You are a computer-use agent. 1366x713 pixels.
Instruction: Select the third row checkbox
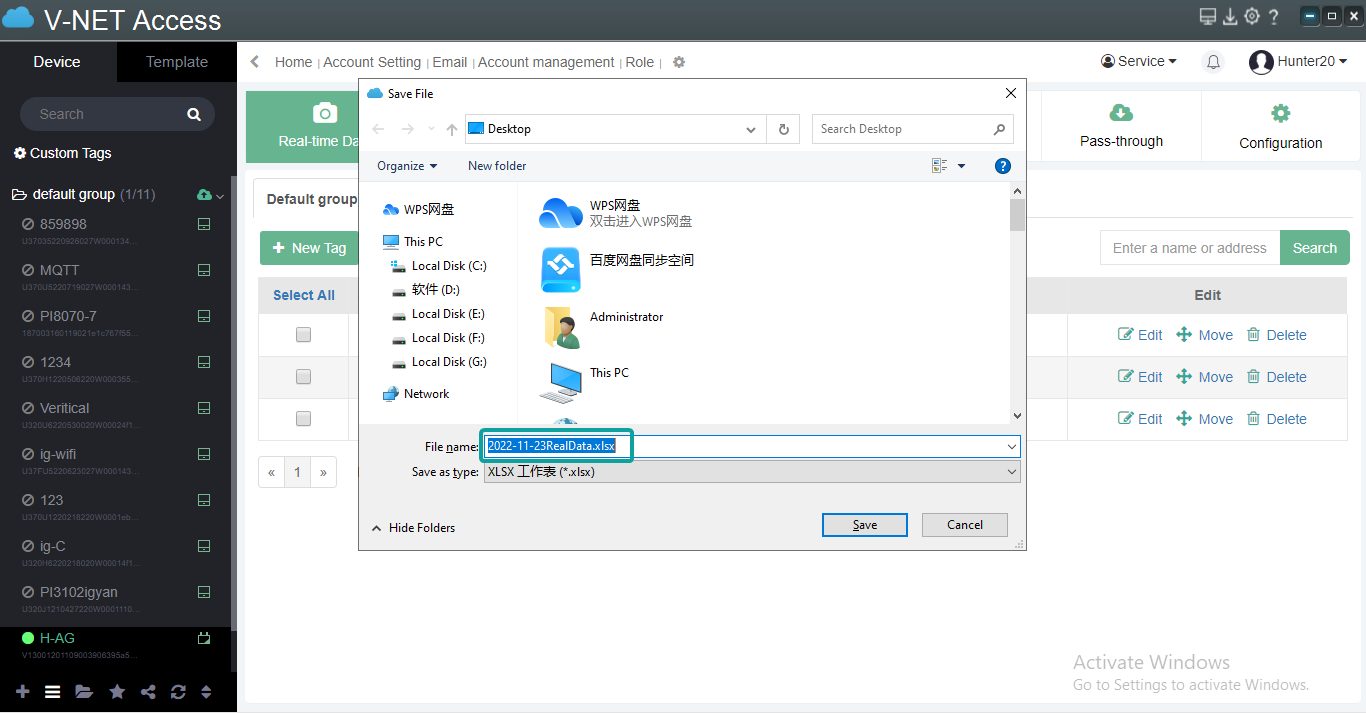[303, 419]
